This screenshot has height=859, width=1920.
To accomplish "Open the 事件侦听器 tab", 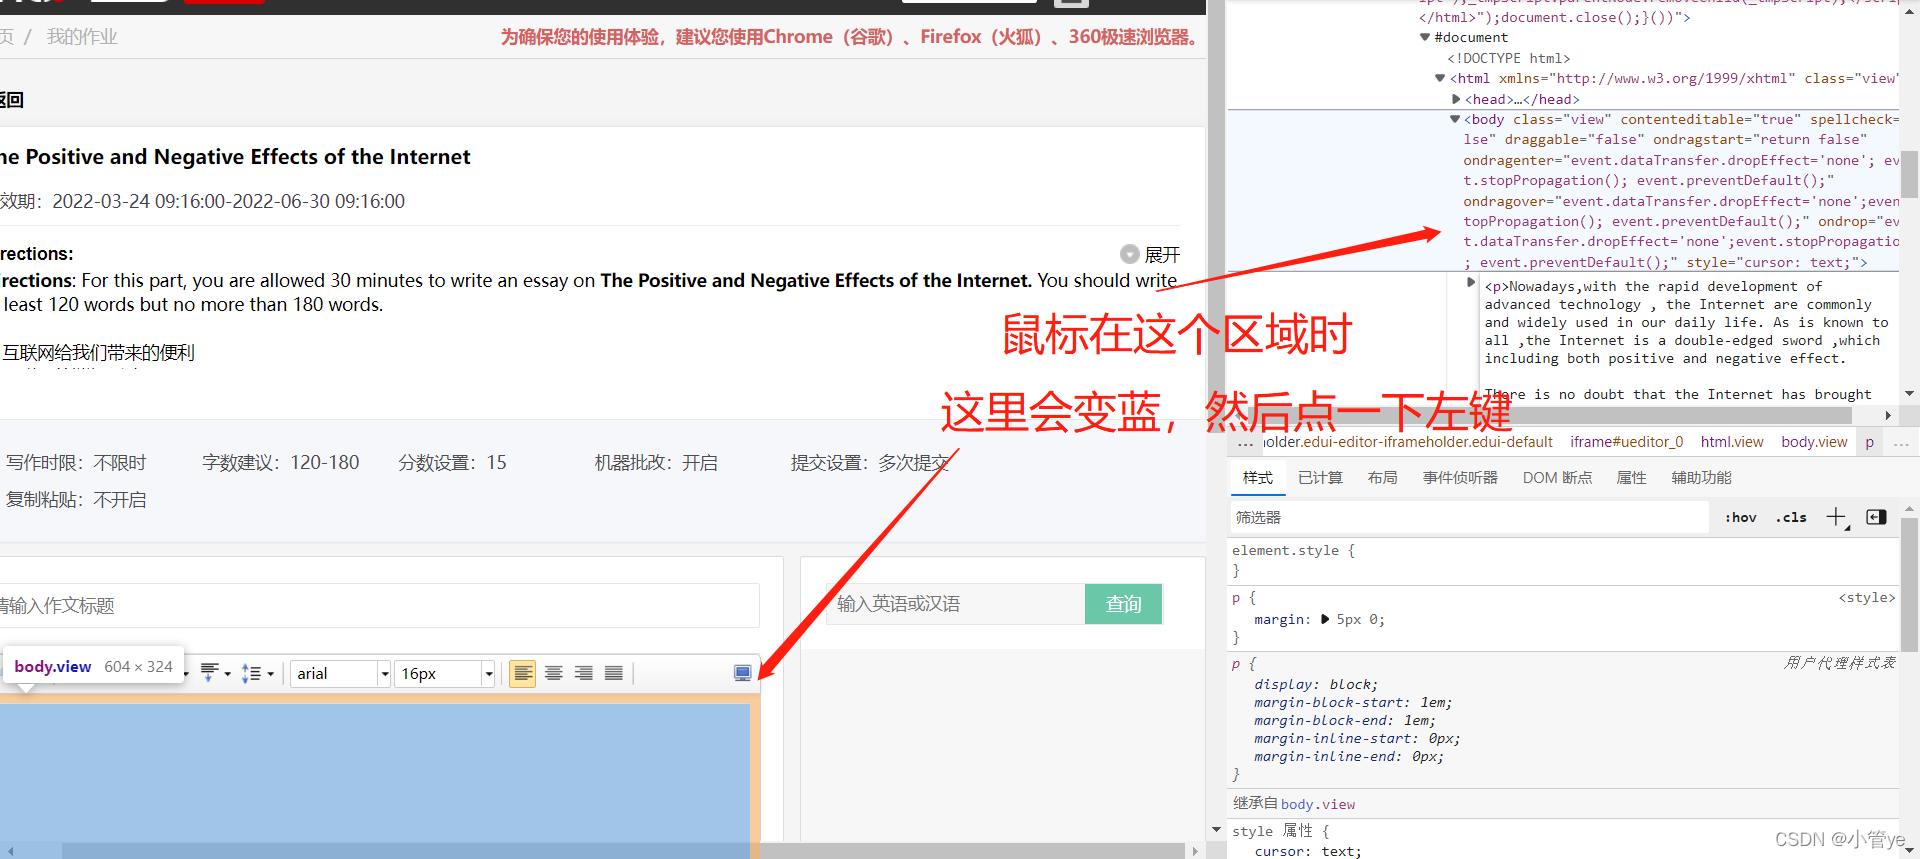I will 1460,478.
